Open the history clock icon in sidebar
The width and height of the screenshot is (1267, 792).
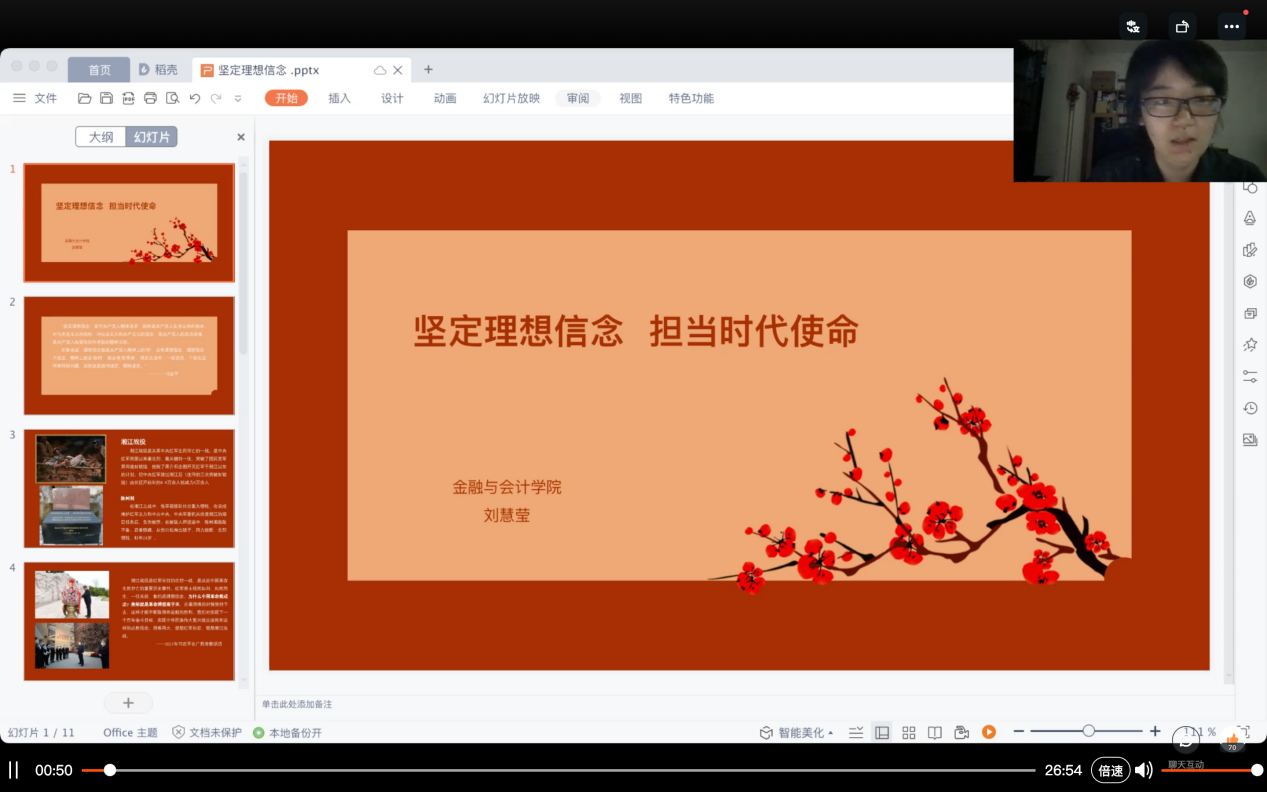1250,408
